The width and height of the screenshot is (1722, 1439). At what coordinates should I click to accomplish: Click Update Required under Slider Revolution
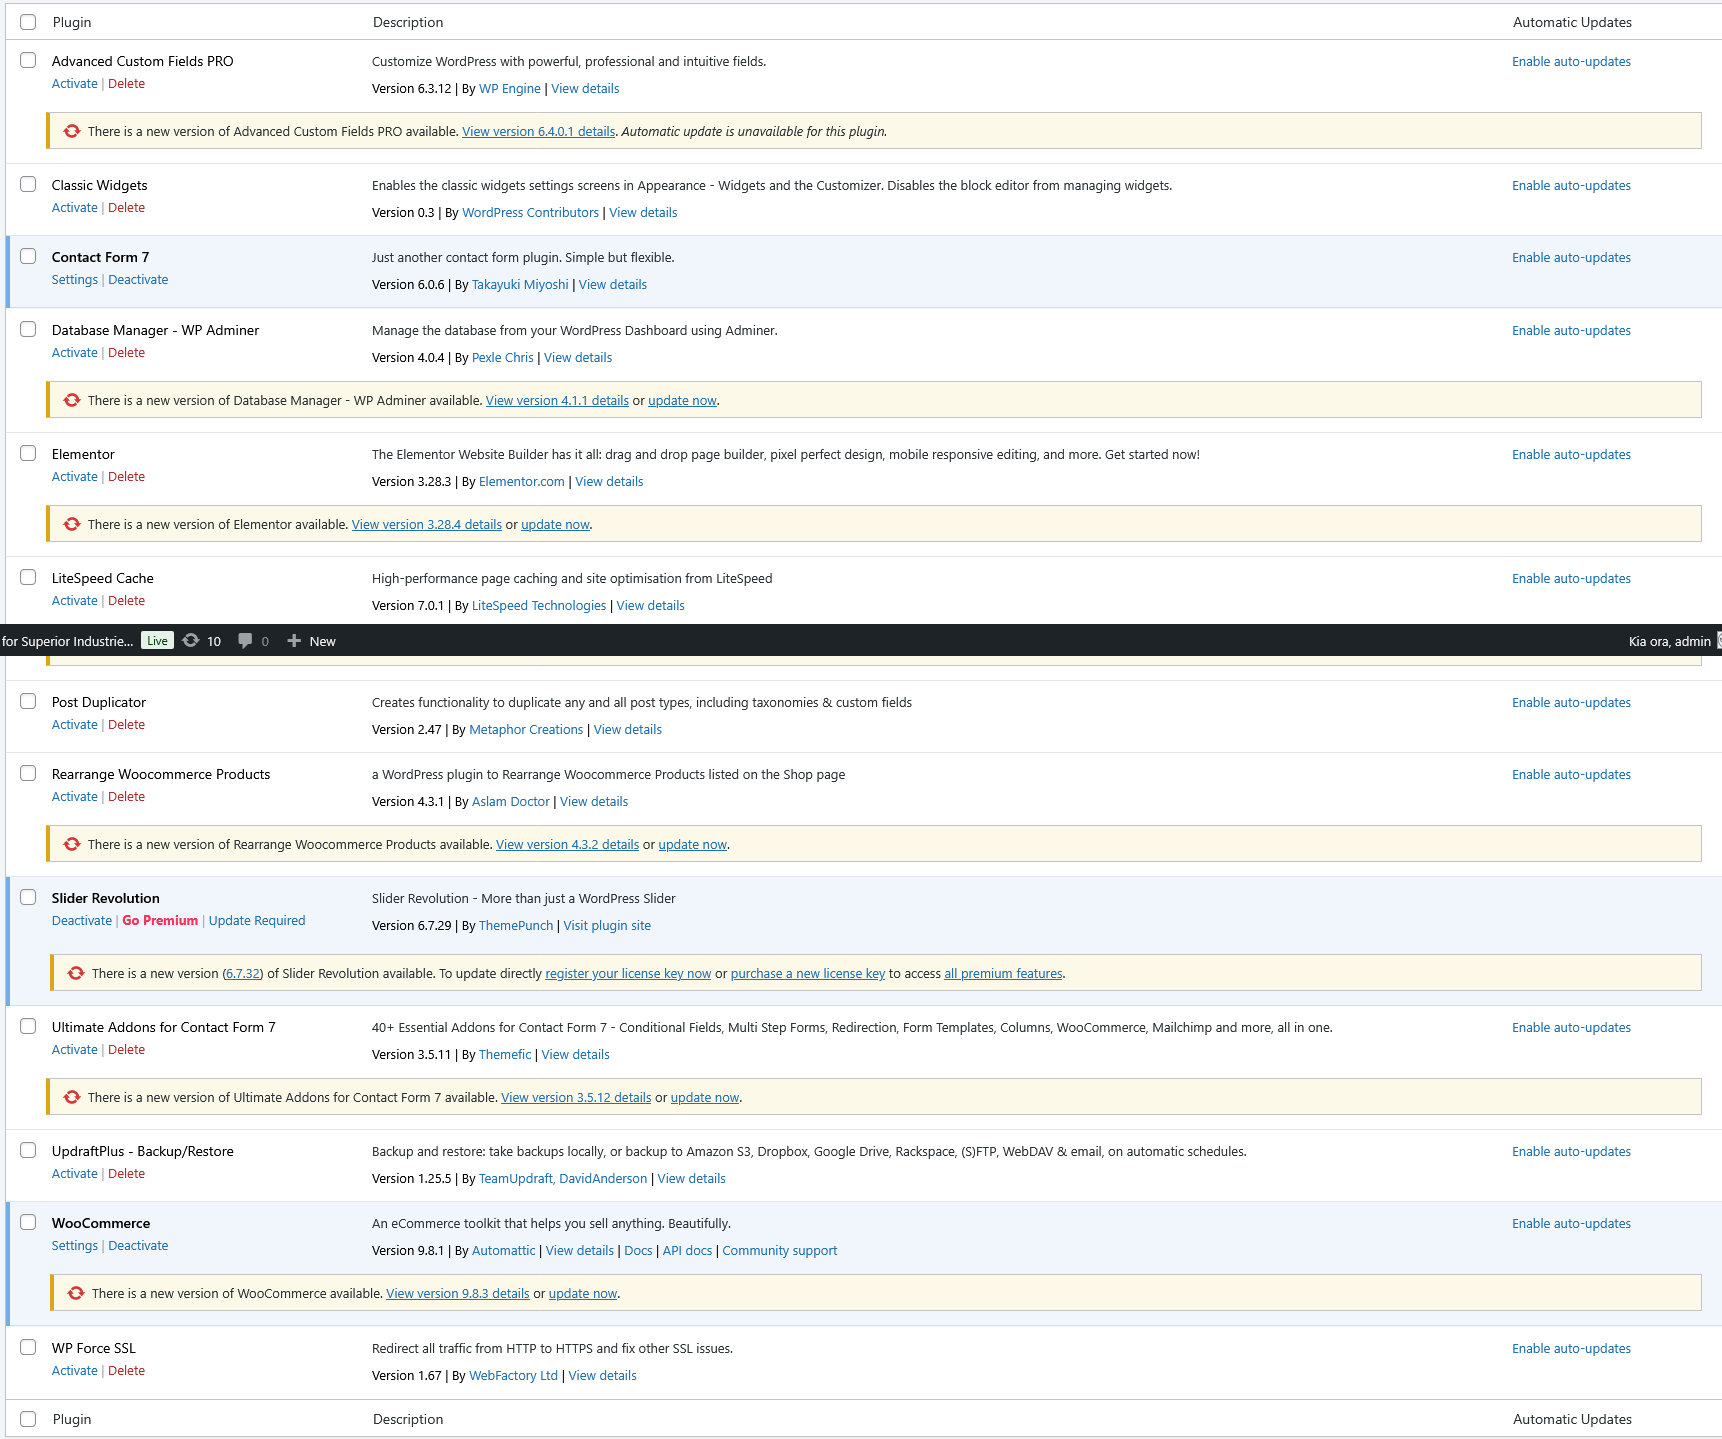(x=257, y=921)
